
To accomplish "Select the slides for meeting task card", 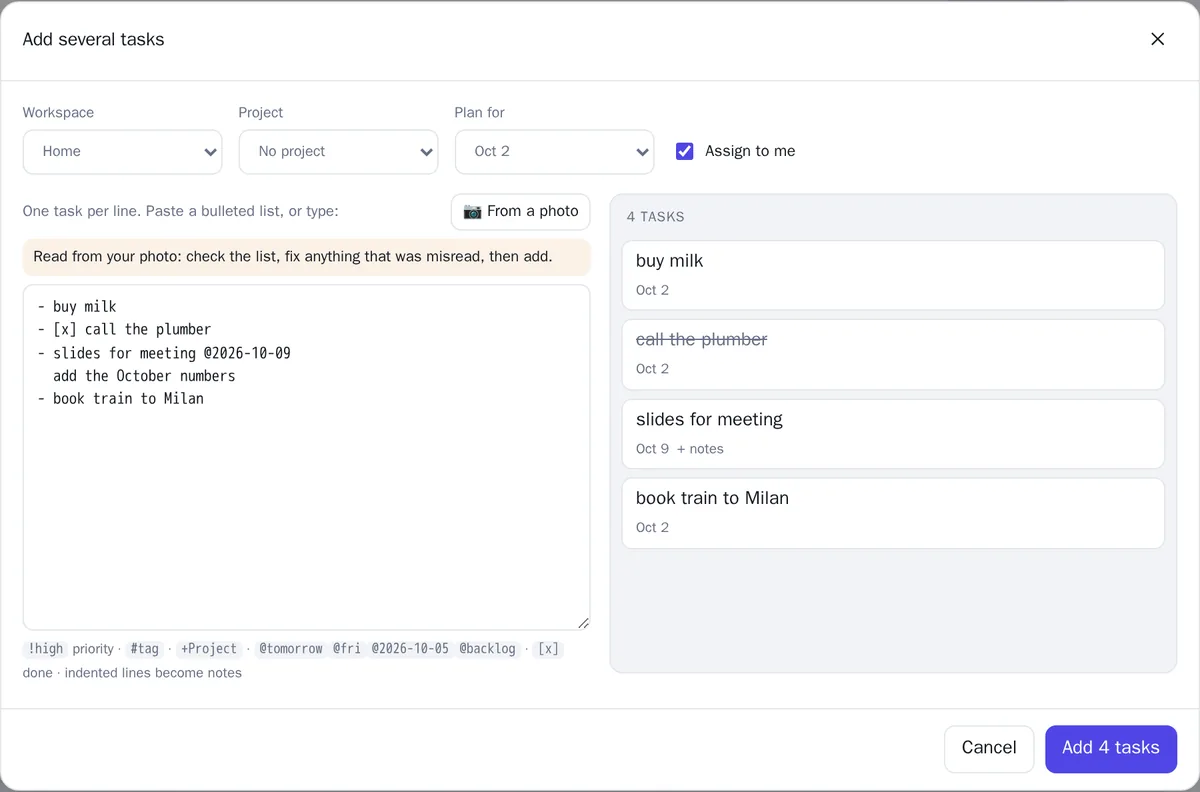I will pos(893,433).
